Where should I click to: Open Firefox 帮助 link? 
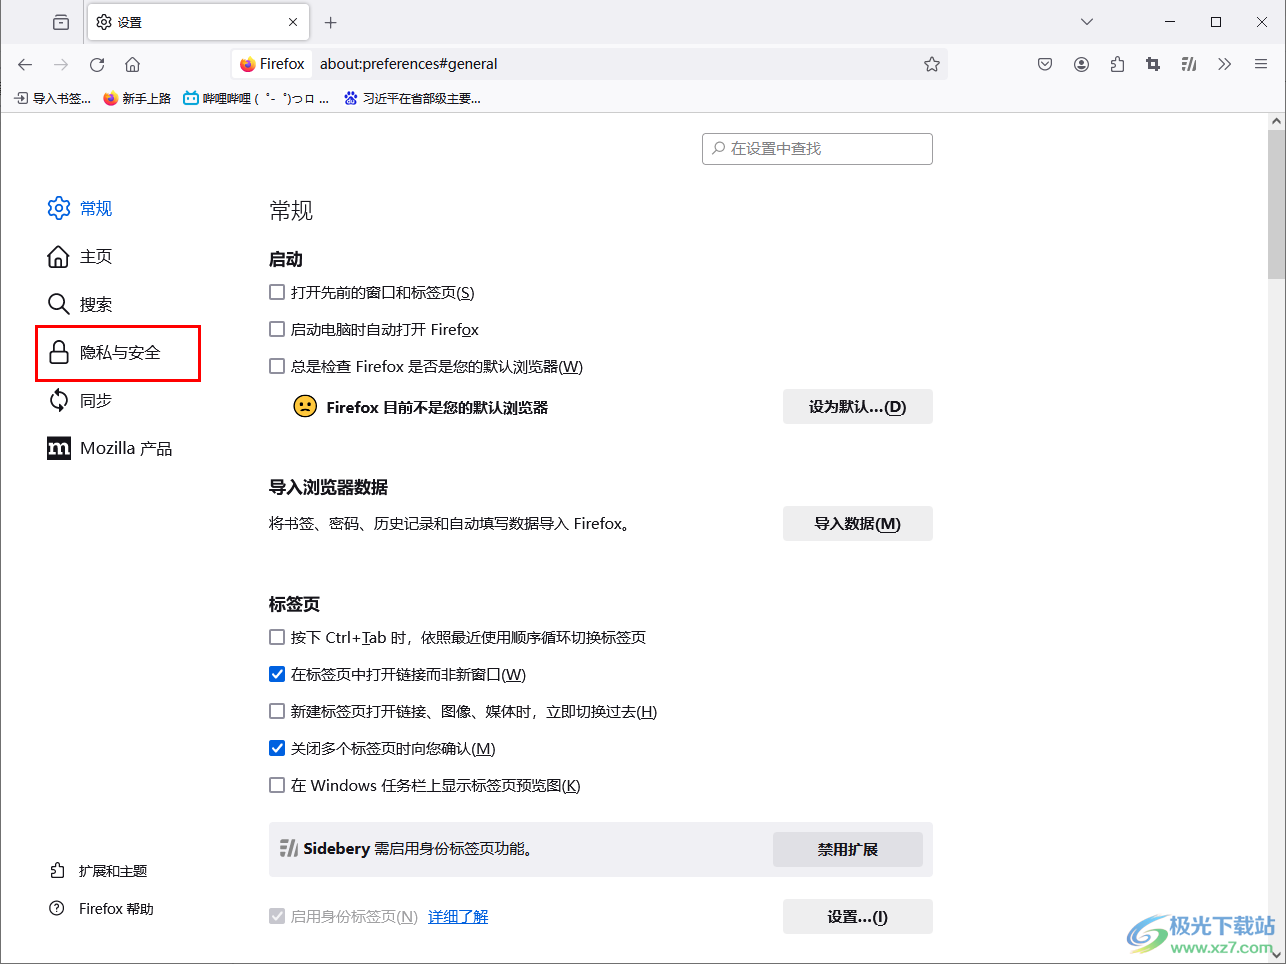click(x=101, y=909)
